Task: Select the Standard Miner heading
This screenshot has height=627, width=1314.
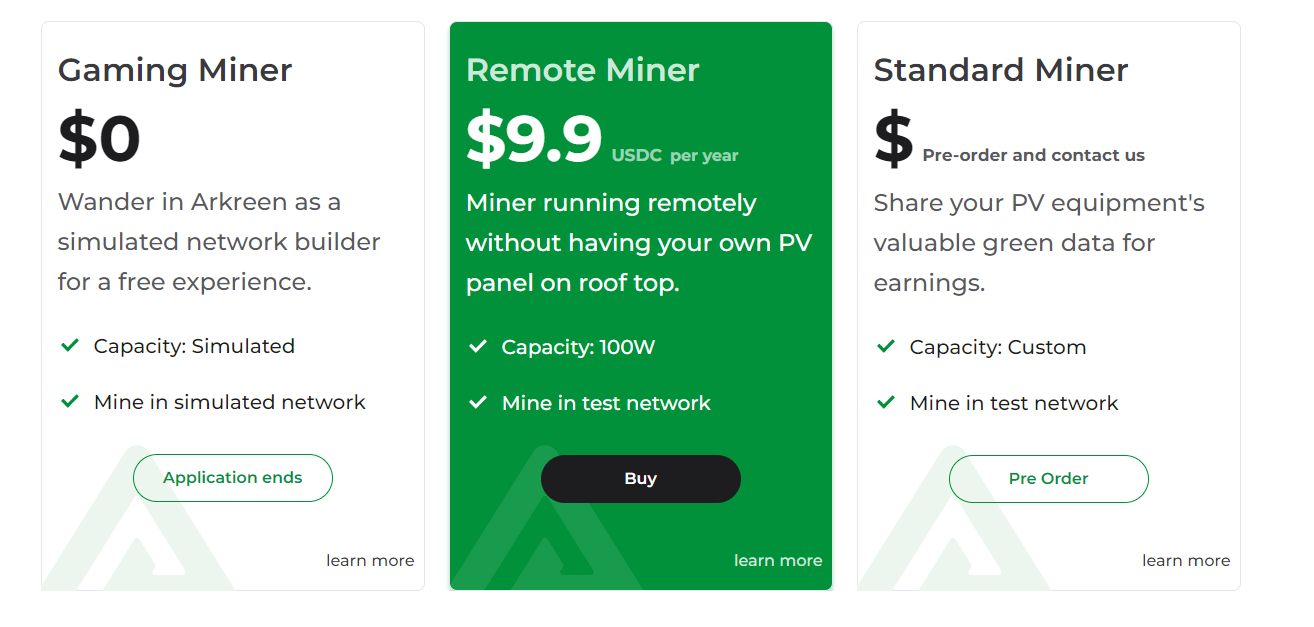Action: pos(1001,70)
